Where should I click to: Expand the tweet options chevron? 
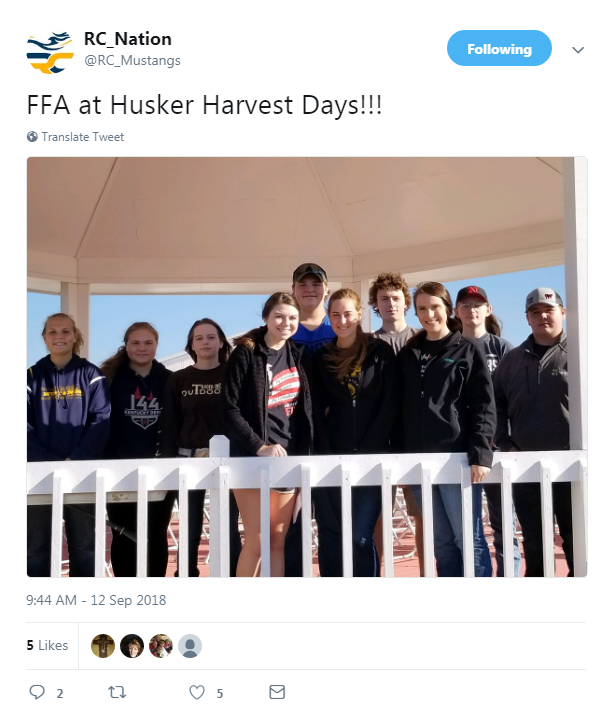pyautogui.click(x=578, y=49)
